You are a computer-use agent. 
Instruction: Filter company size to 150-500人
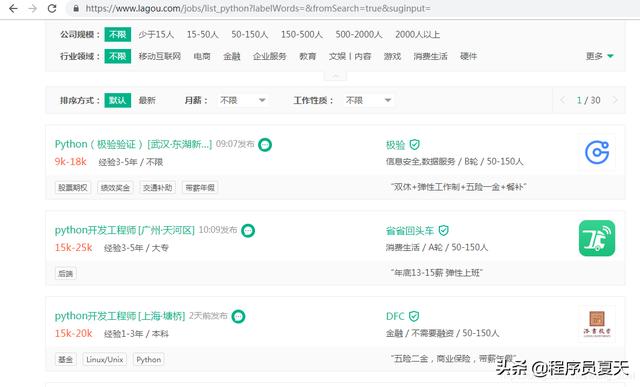tap(302, 35)
